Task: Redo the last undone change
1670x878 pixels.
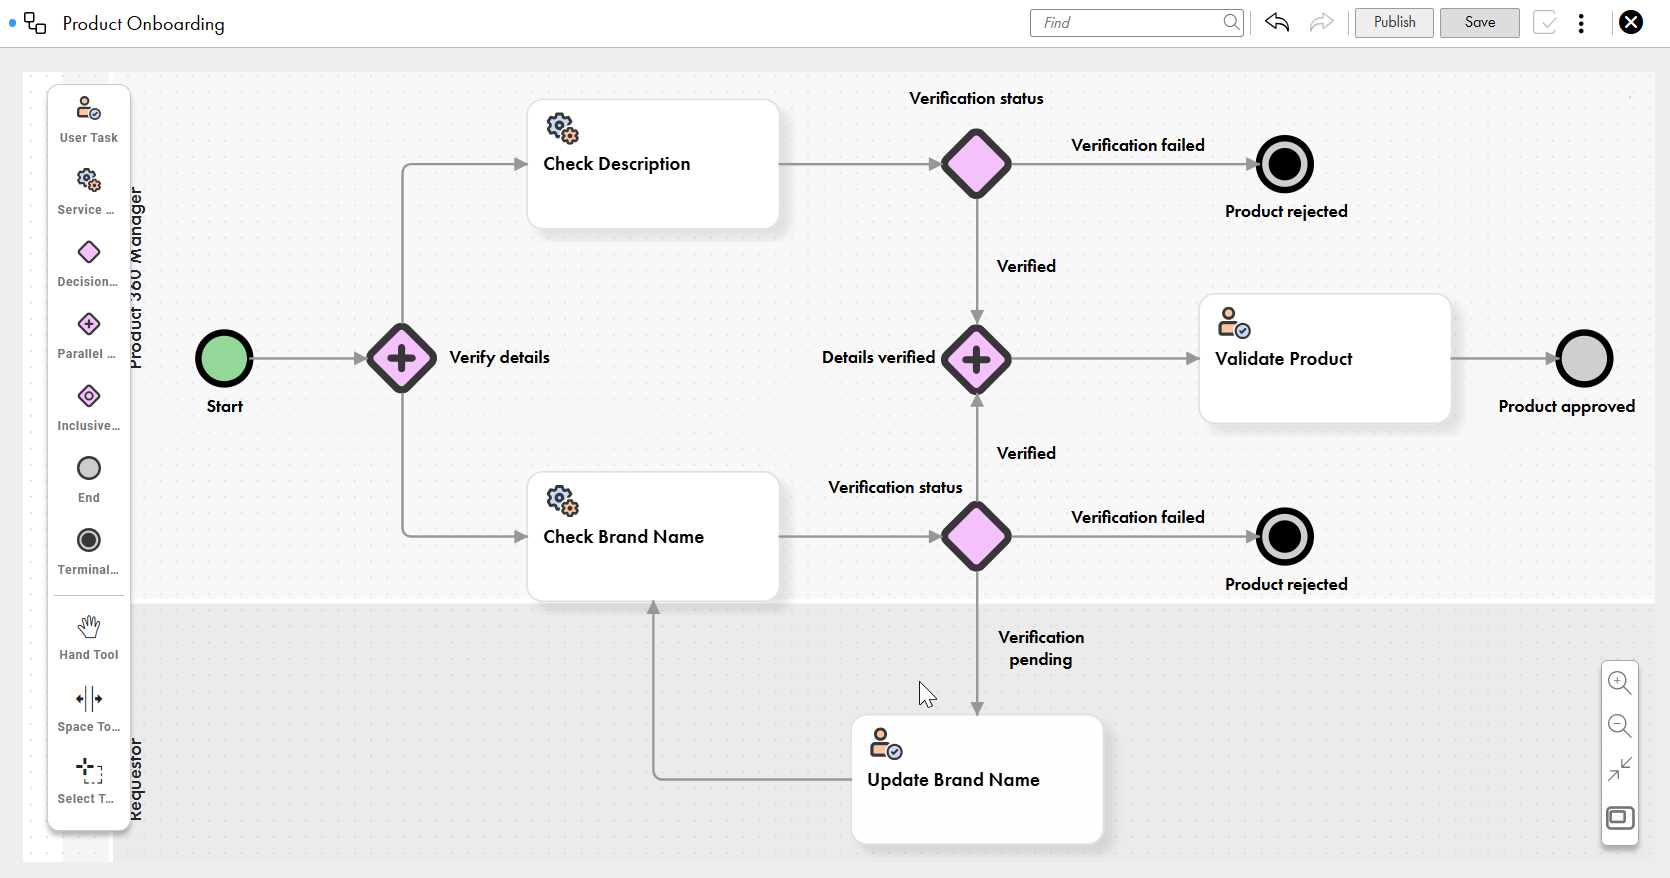Action: (x=1322, y=22)
